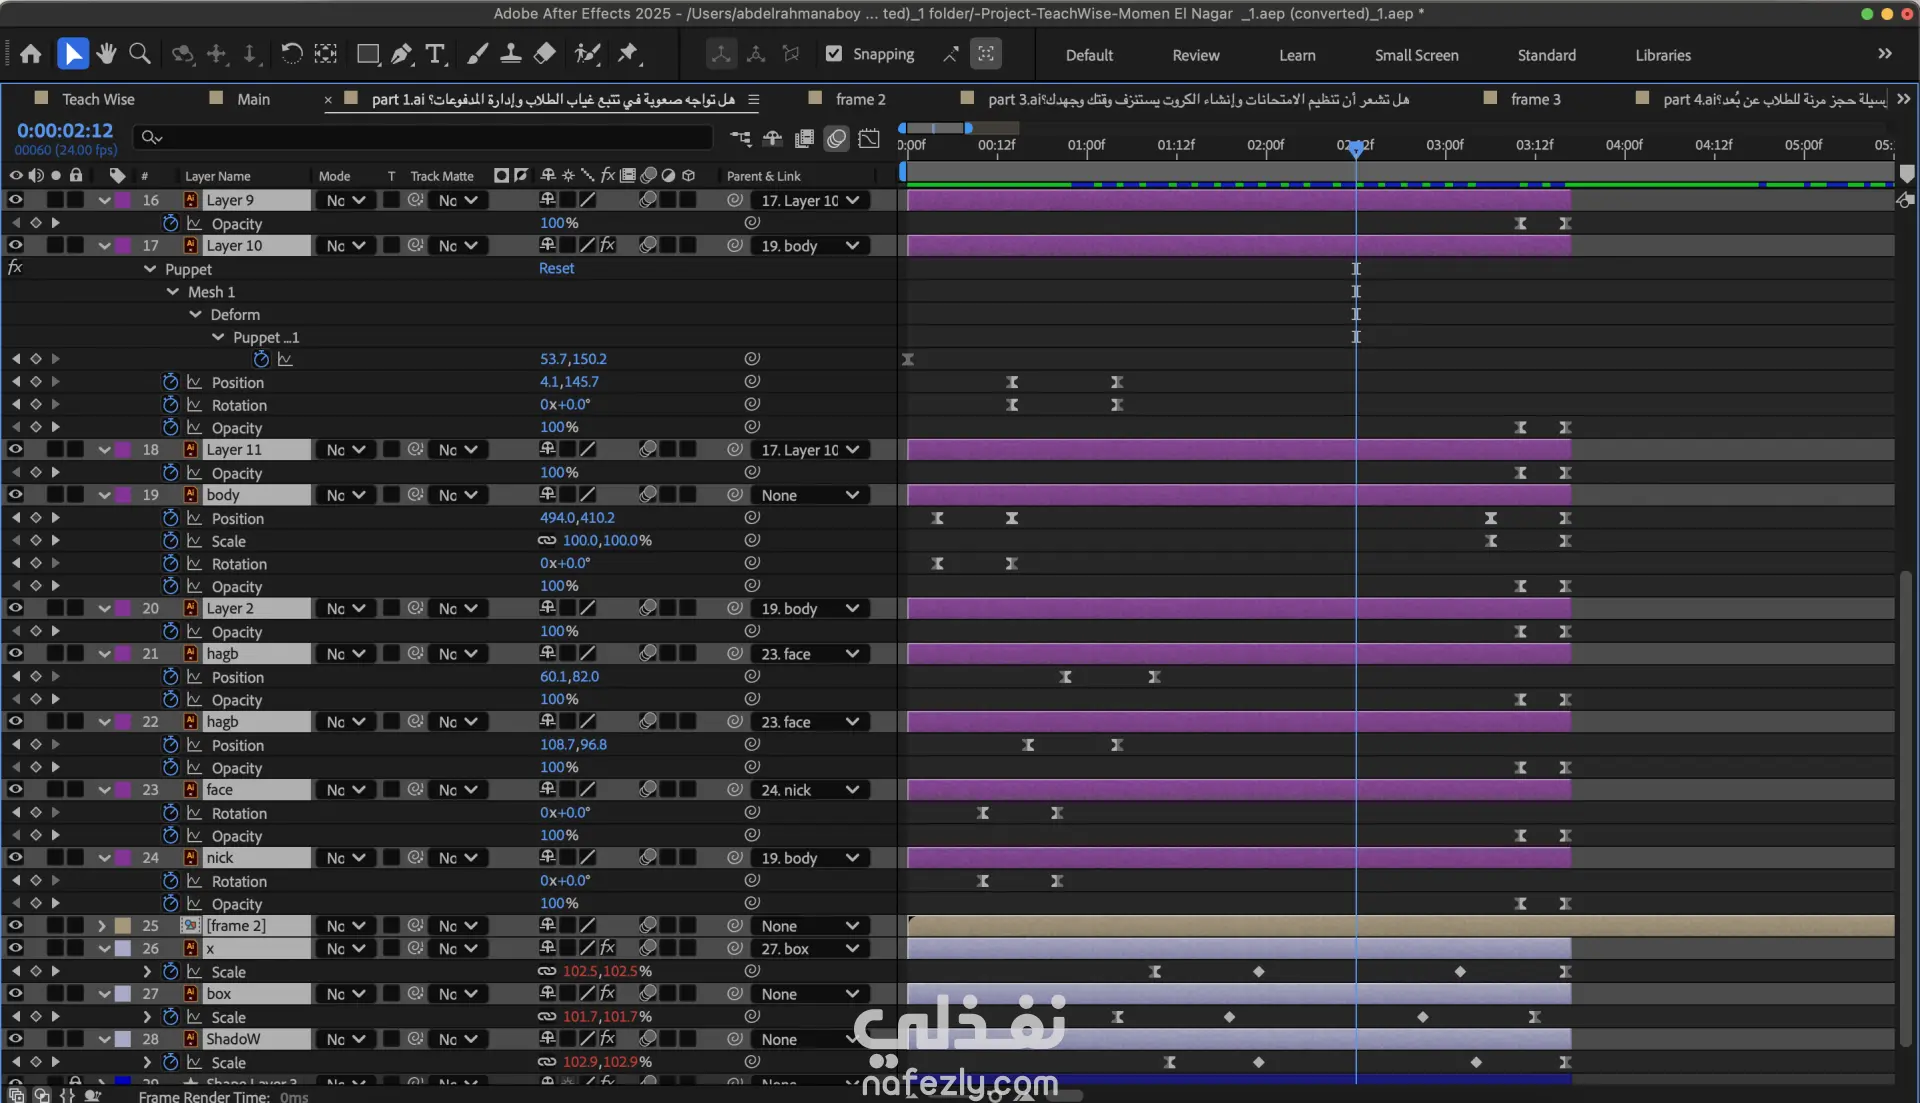This screenshot has height=1103, width=1920.
Task: Select the Type tool
Action: coord(435,54)
